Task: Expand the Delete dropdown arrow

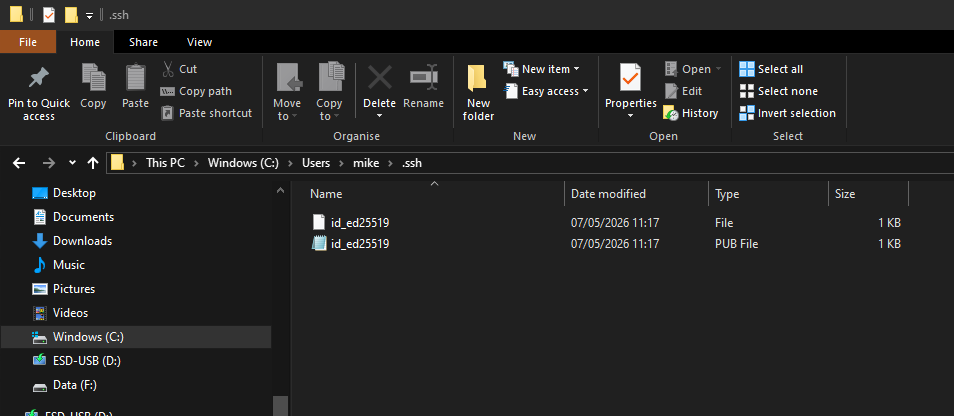Action: coord(380,116)
